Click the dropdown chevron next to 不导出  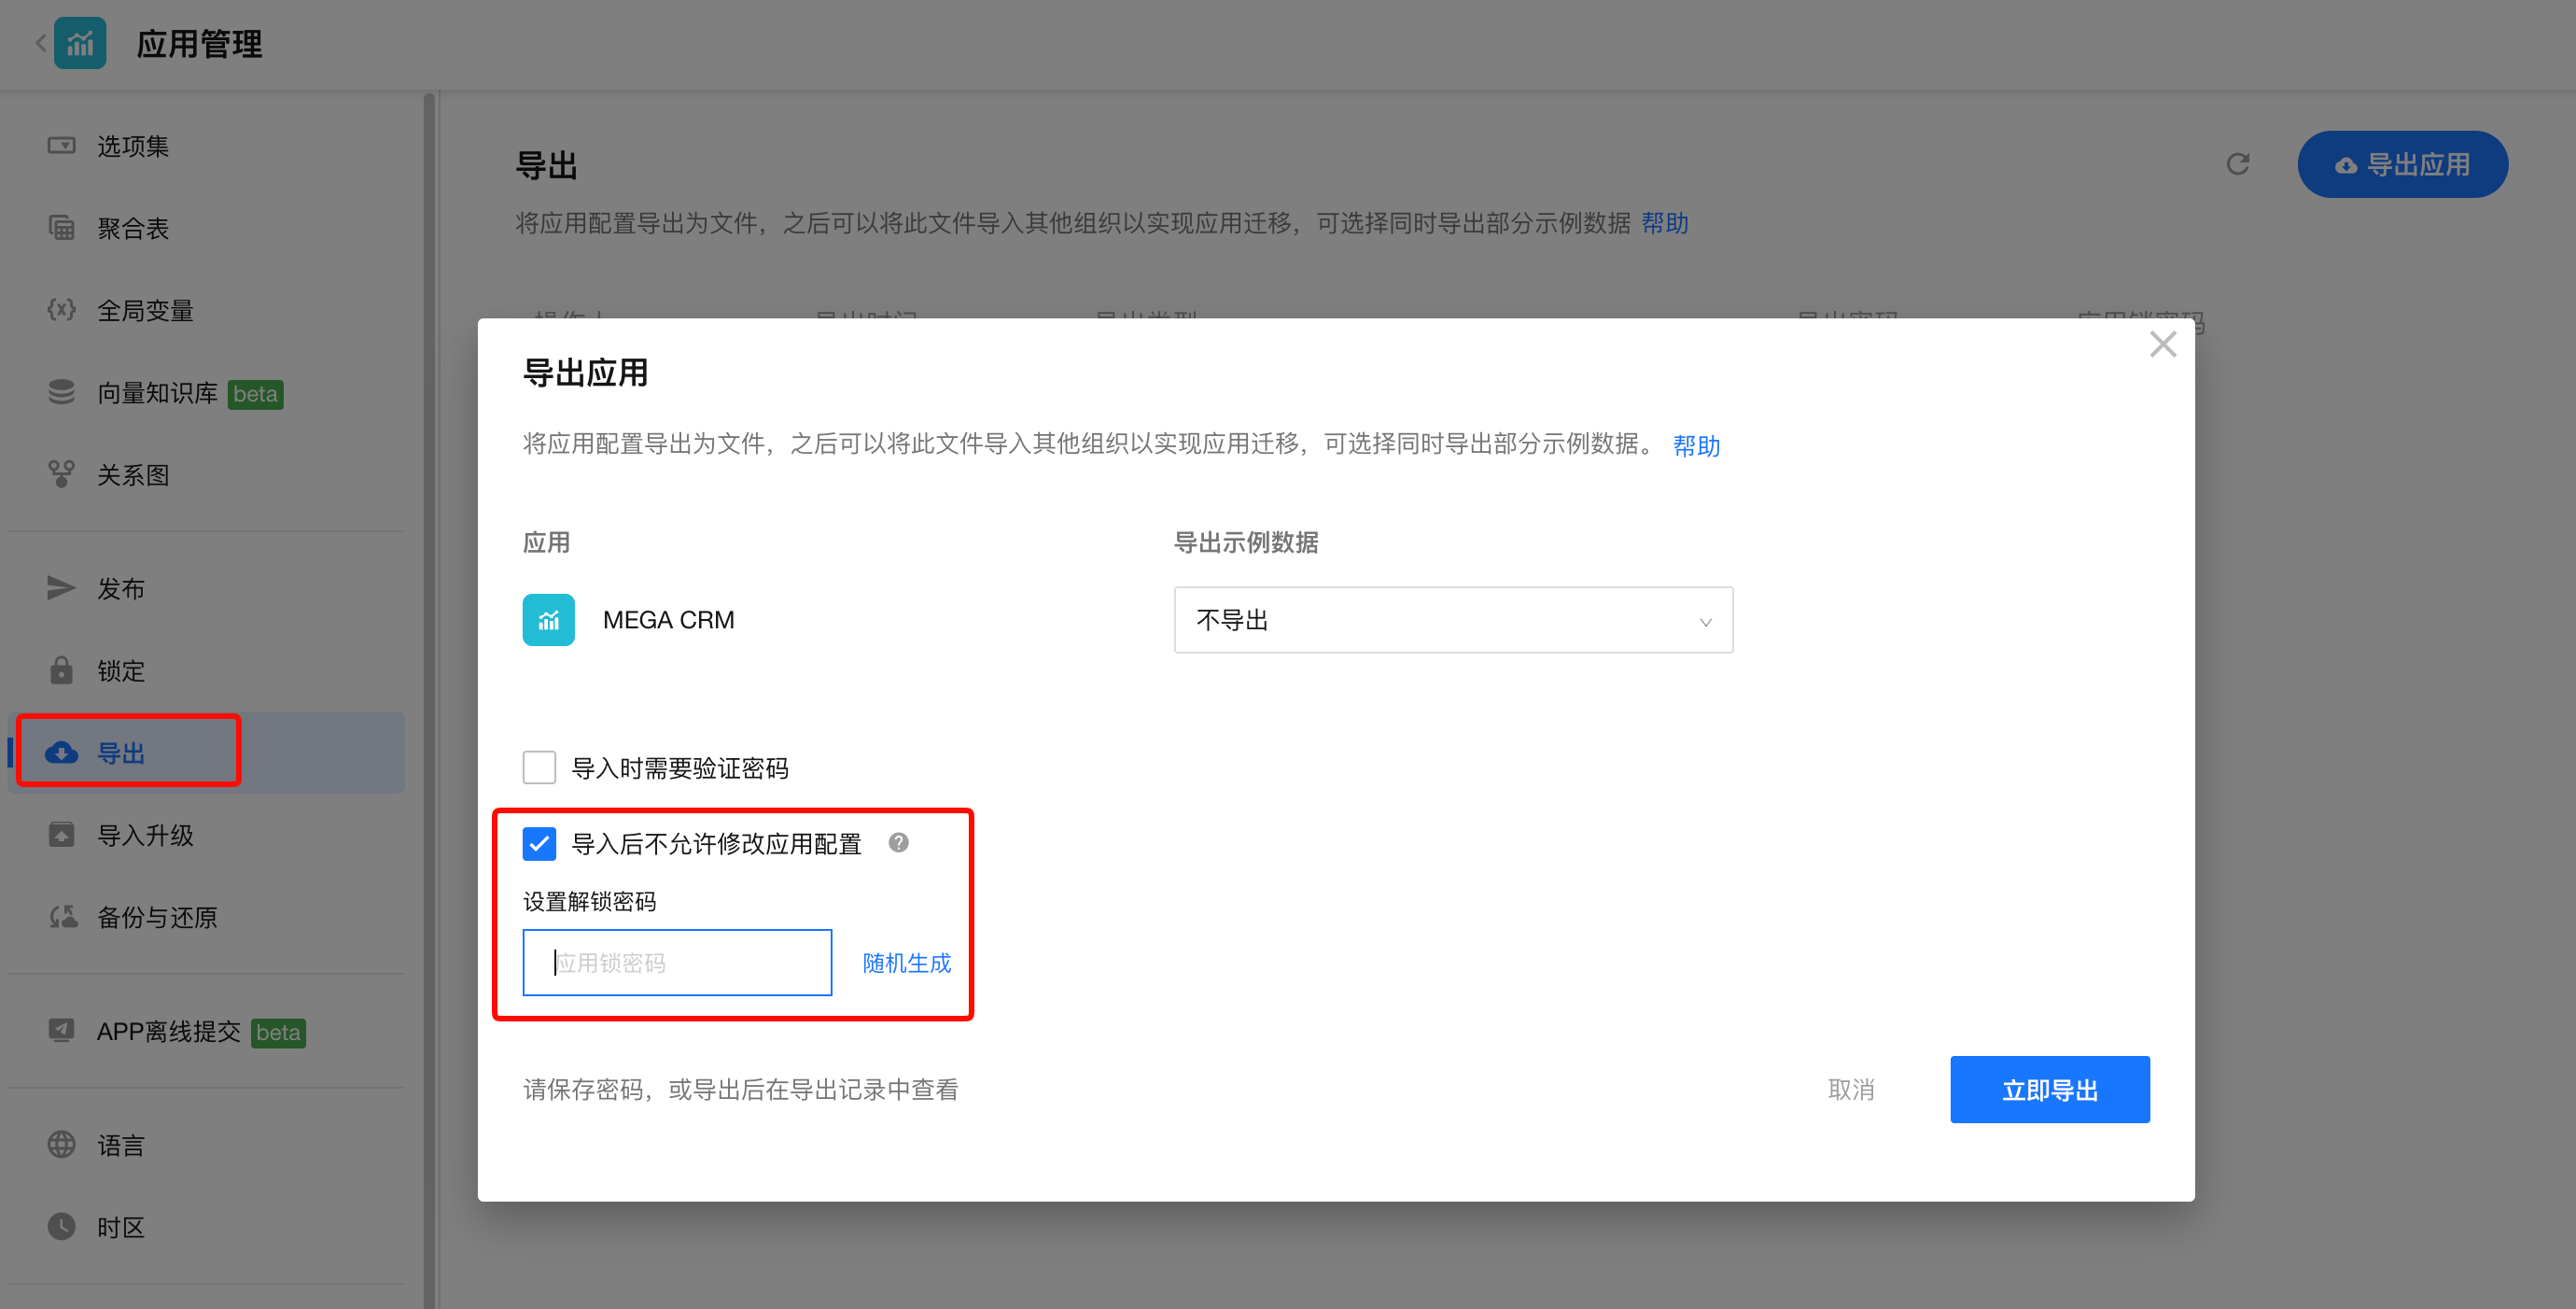tap(1705, 621)
